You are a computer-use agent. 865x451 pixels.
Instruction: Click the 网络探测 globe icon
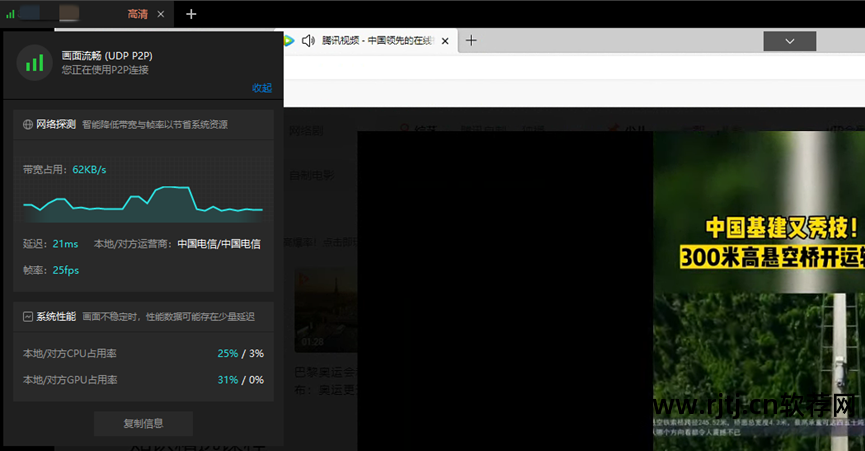coord(28,125)
